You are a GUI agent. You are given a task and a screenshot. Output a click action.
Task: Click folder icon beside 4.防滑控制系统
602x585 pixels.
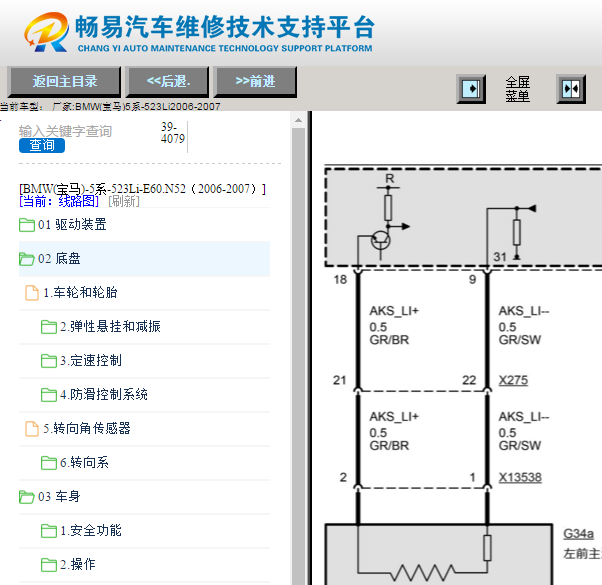tap(49, 395)
